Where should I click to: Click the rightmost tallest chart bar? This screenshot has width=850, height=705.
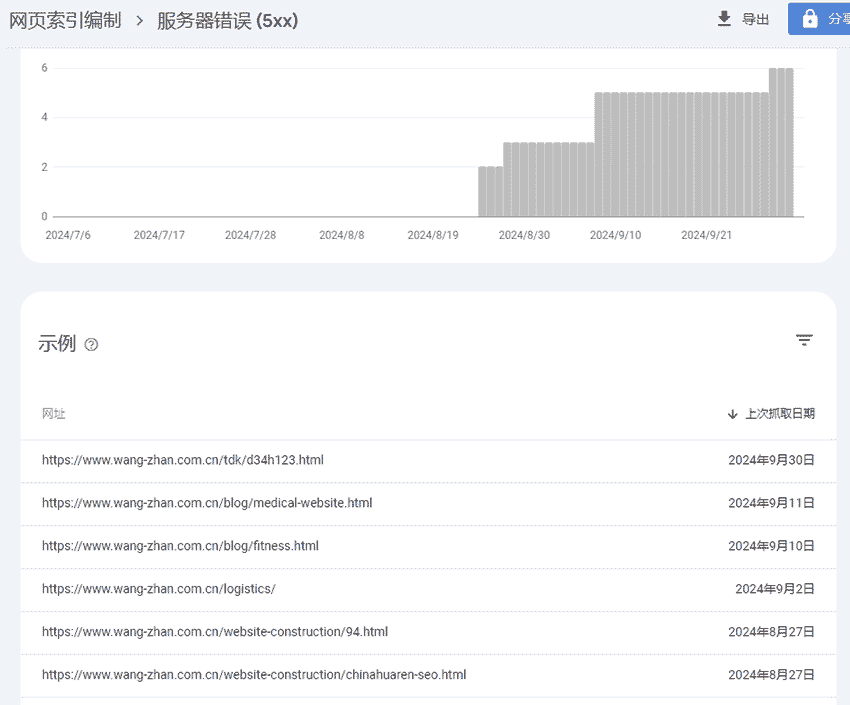pyautogui.click(x=789, y=142)
